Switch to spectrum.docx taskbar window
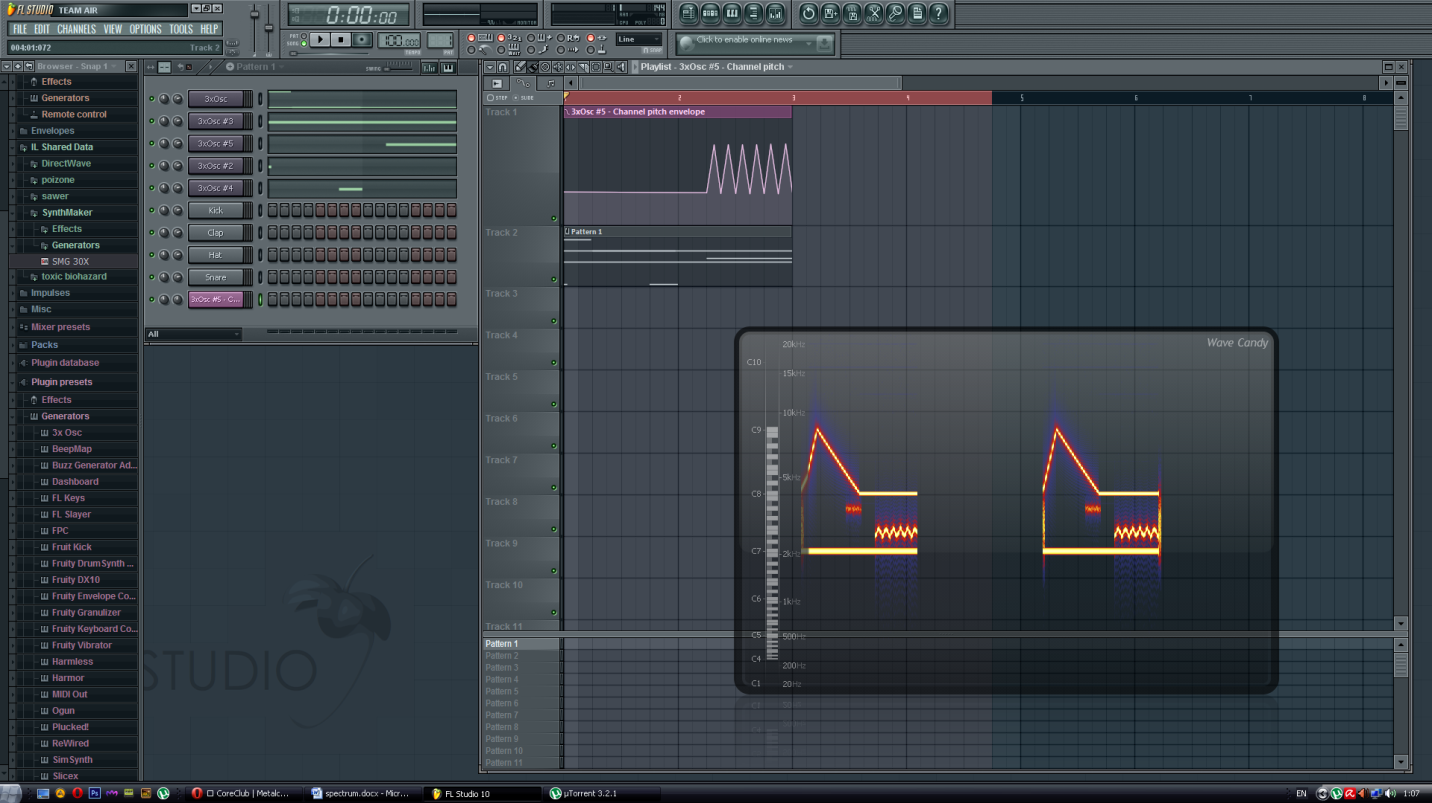 point(365,793)
